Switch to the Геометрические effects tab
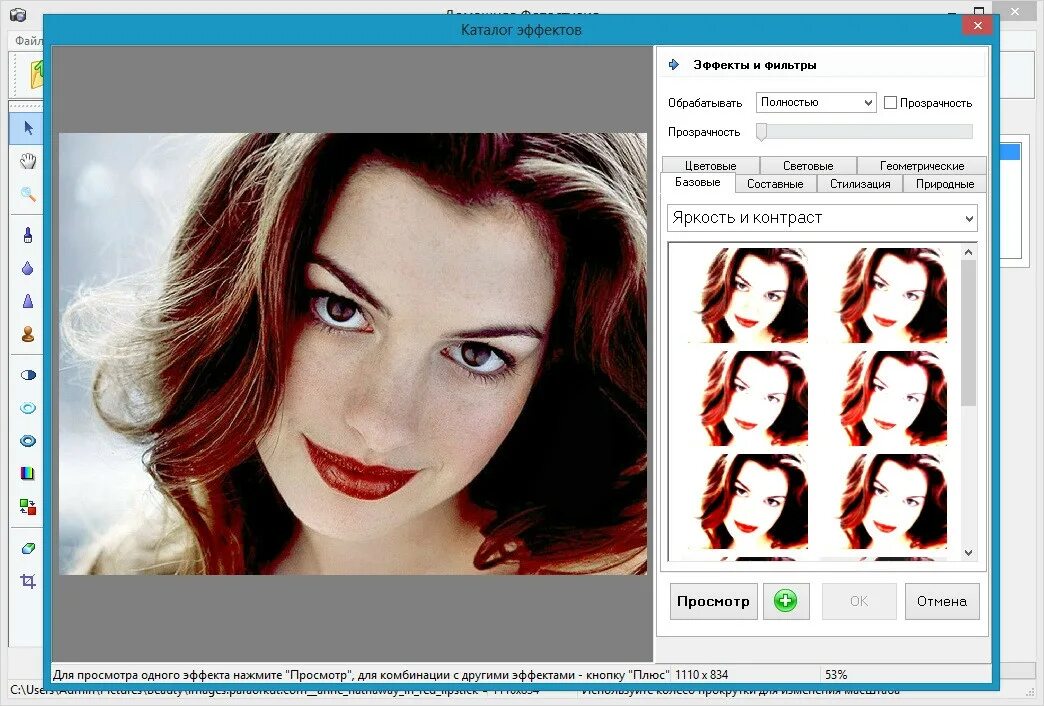This screenshot has width=1044, height=706. [x=920, y=165]
